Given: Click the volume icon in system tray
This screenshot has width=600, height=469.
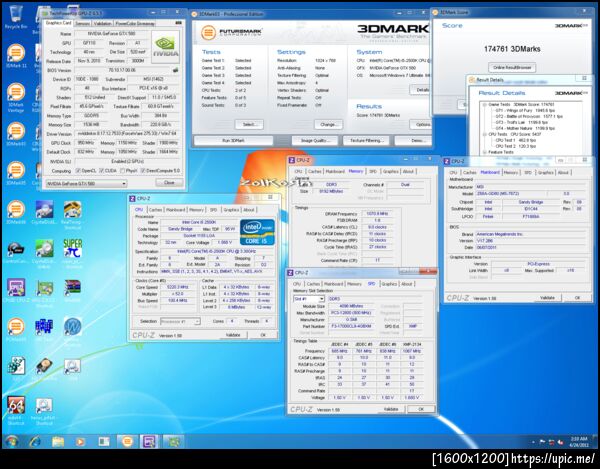Looking at the screenshot, I should click(560, 442).
